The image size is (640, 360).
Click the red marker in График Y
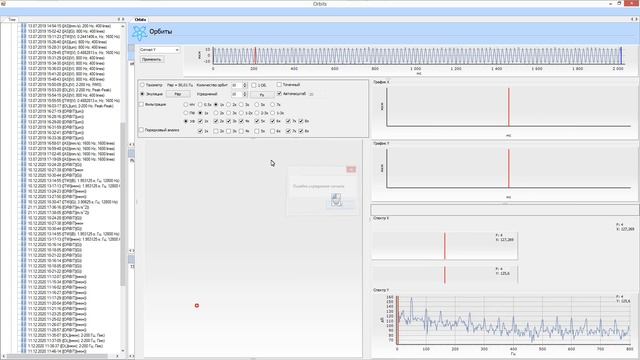509,168
